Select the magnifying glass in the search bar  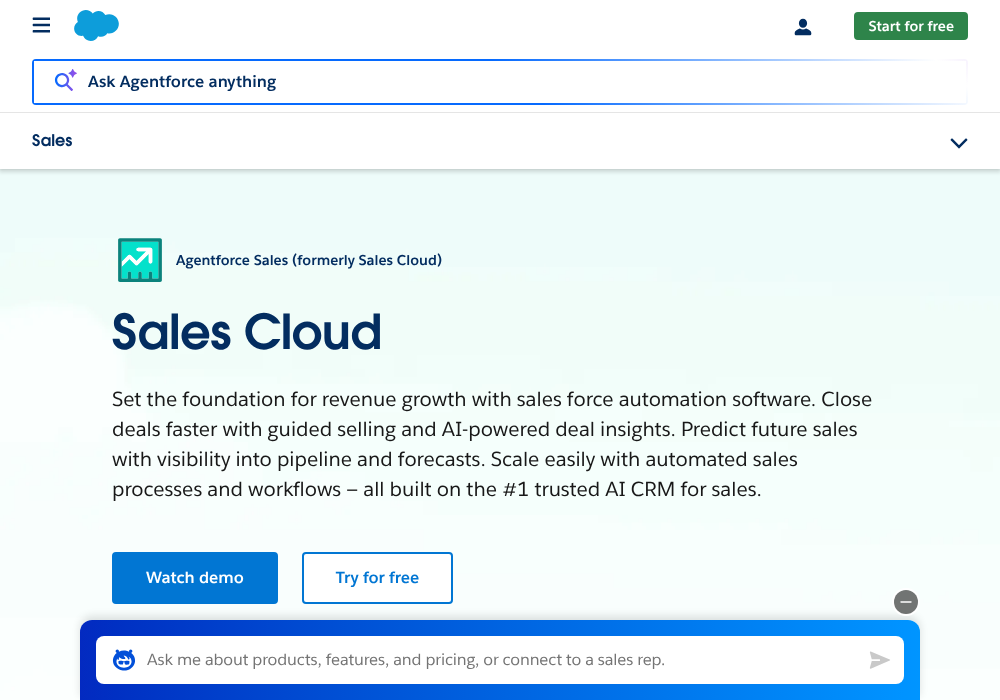61,81
